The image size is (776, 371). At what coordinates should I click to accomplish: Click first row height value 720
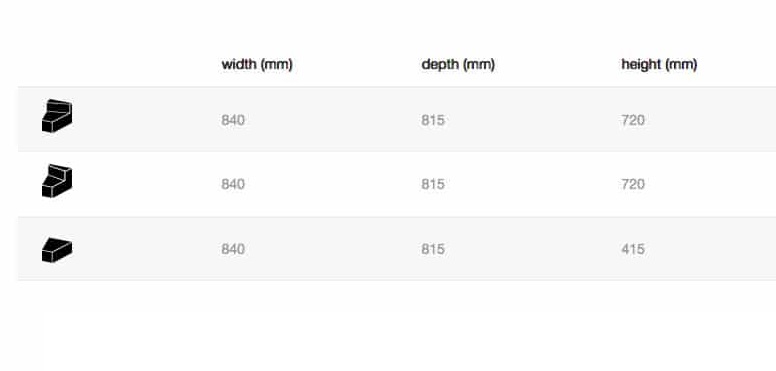pos(633,120)
